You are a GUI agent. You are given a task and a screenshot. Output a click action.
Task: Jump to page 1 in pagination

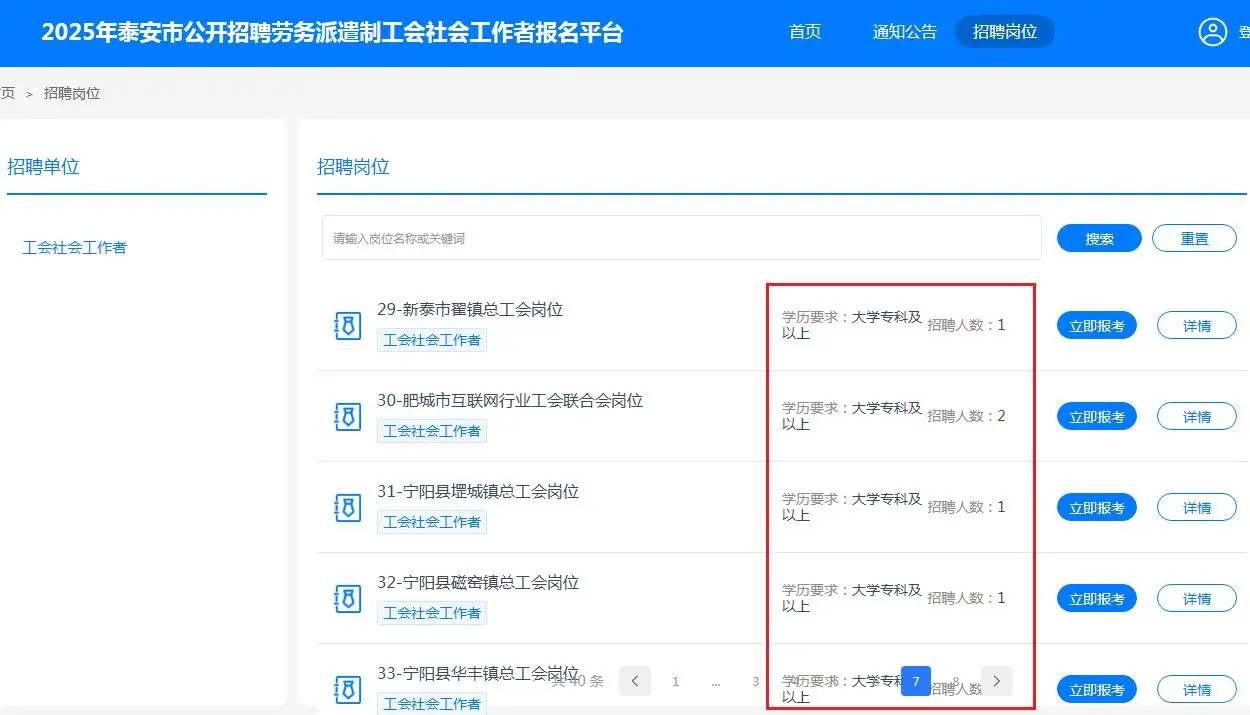[676, 681]
